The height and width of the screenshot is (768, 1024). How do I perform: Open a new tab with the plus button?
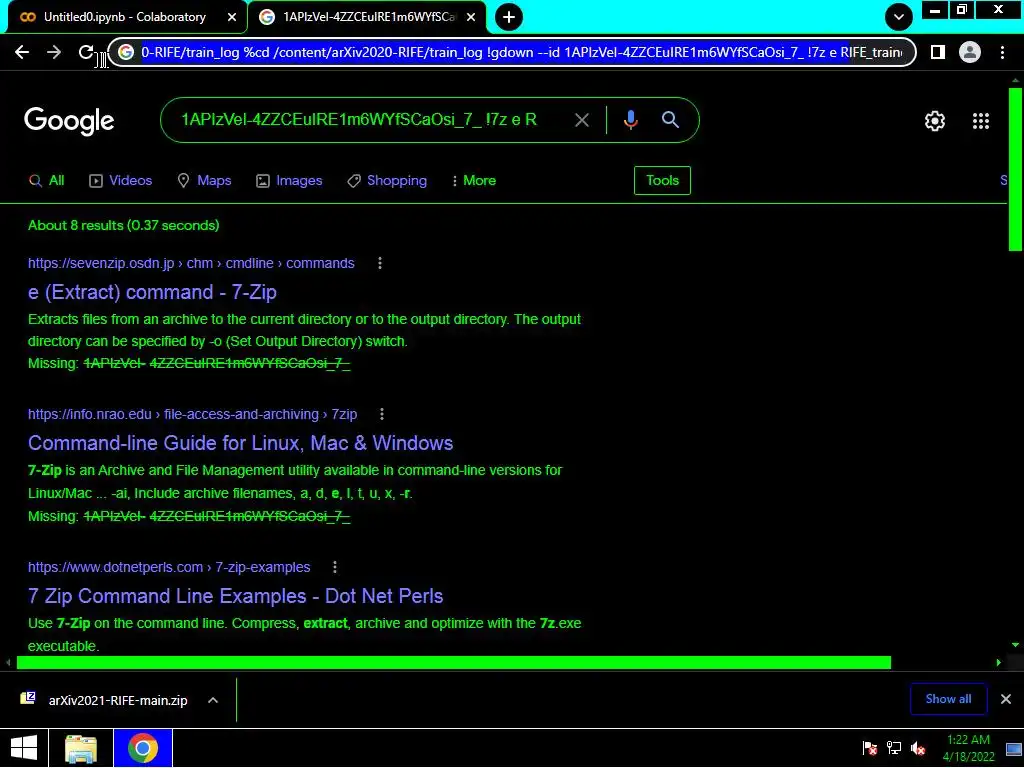[x=509, y=17]
